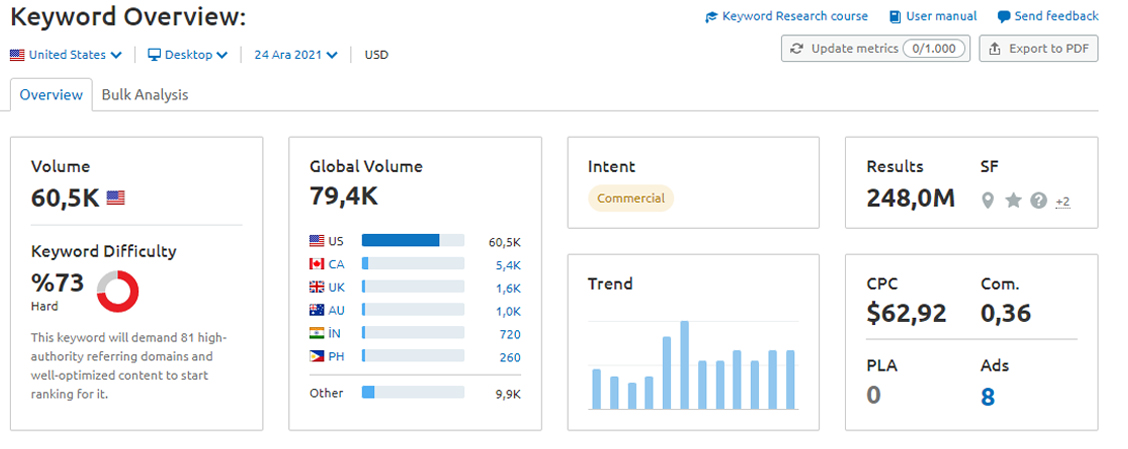Click the Update metrics button
Image resolution: width=1128 pixels, height=449 pixels.
[x=875, y=49]
